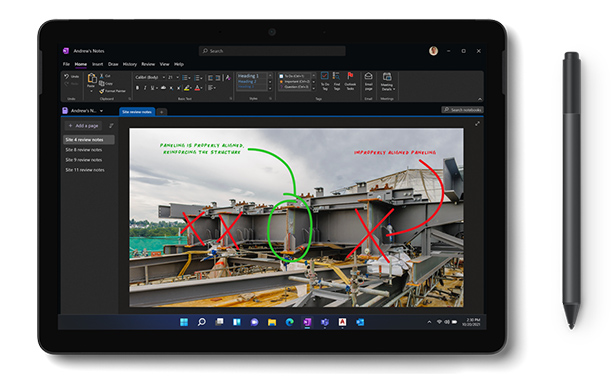Open the File menu
Image resolution: width=615 pixels, height=381 pixels.
pos(66,64)
